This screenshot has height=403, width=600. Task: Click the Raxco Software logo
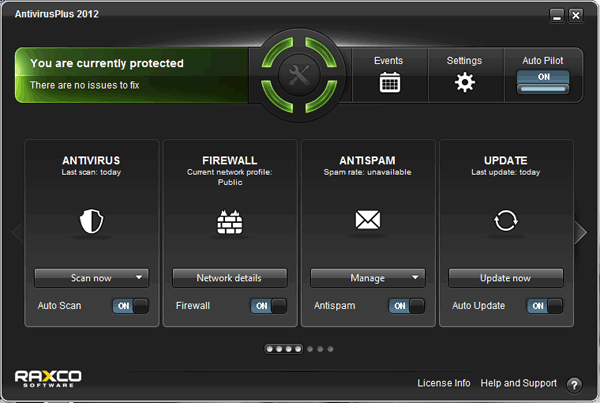point(48,379)
